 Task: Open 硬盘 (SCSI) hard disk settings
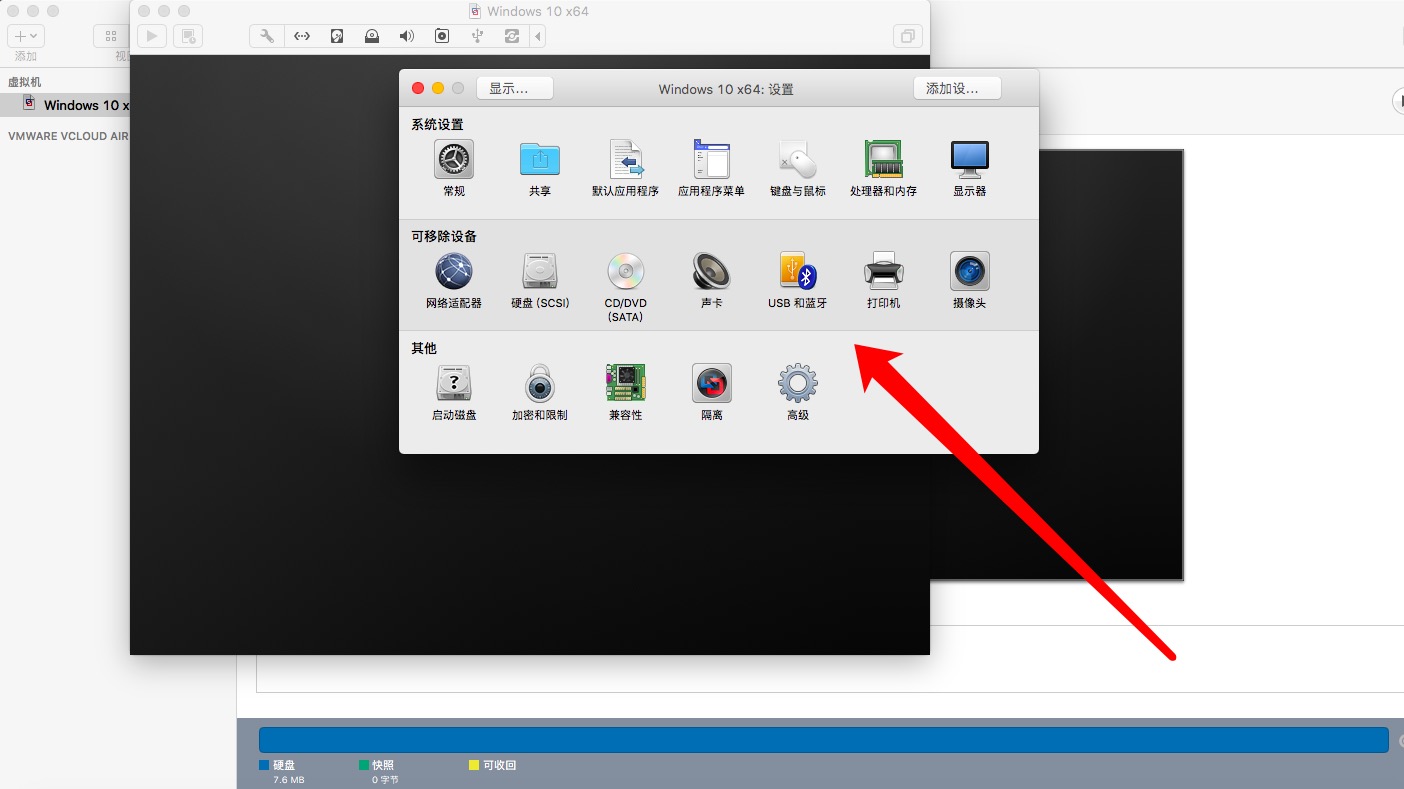tap(540, 279)
